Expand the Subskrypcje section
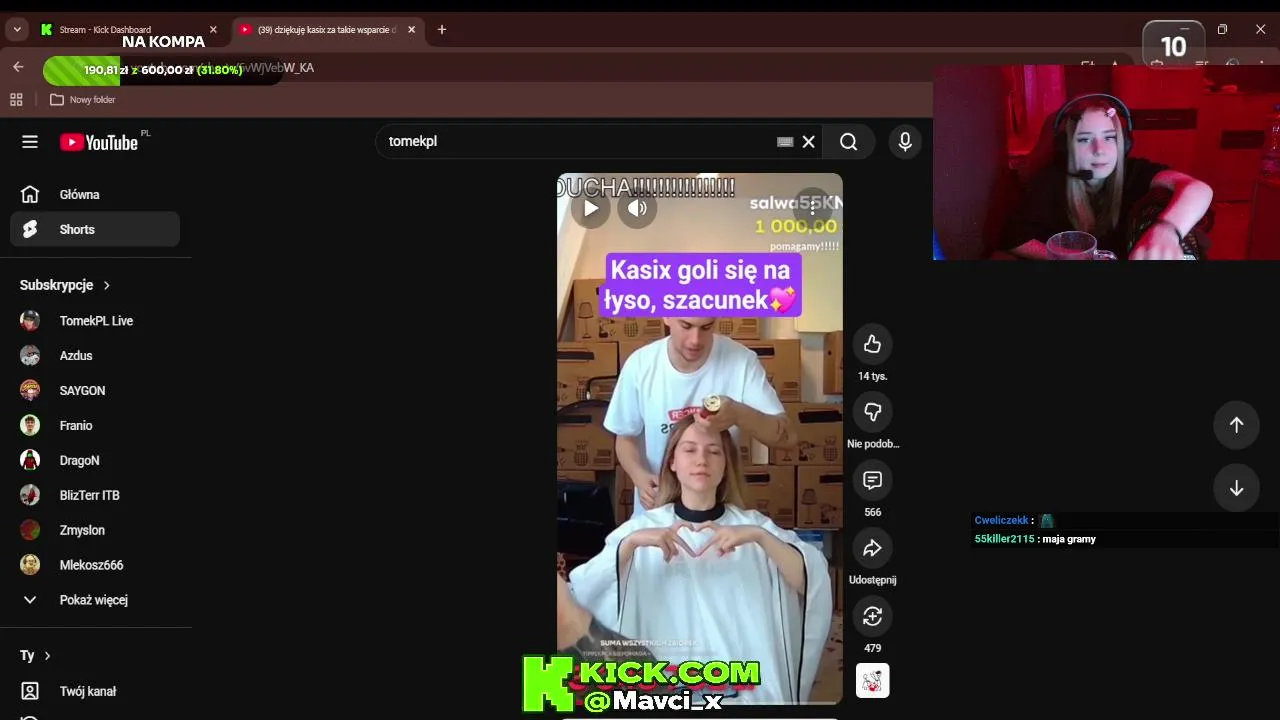Image resolution: width=1280 pixels, height=720 pixels. [x=65, y=285]
